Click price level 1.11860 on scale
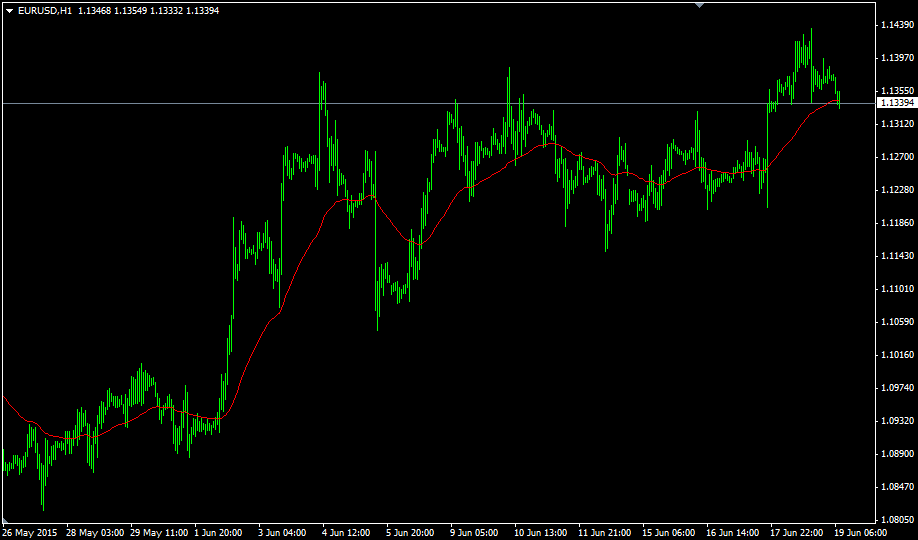918x540 pixels. point(898,223)
